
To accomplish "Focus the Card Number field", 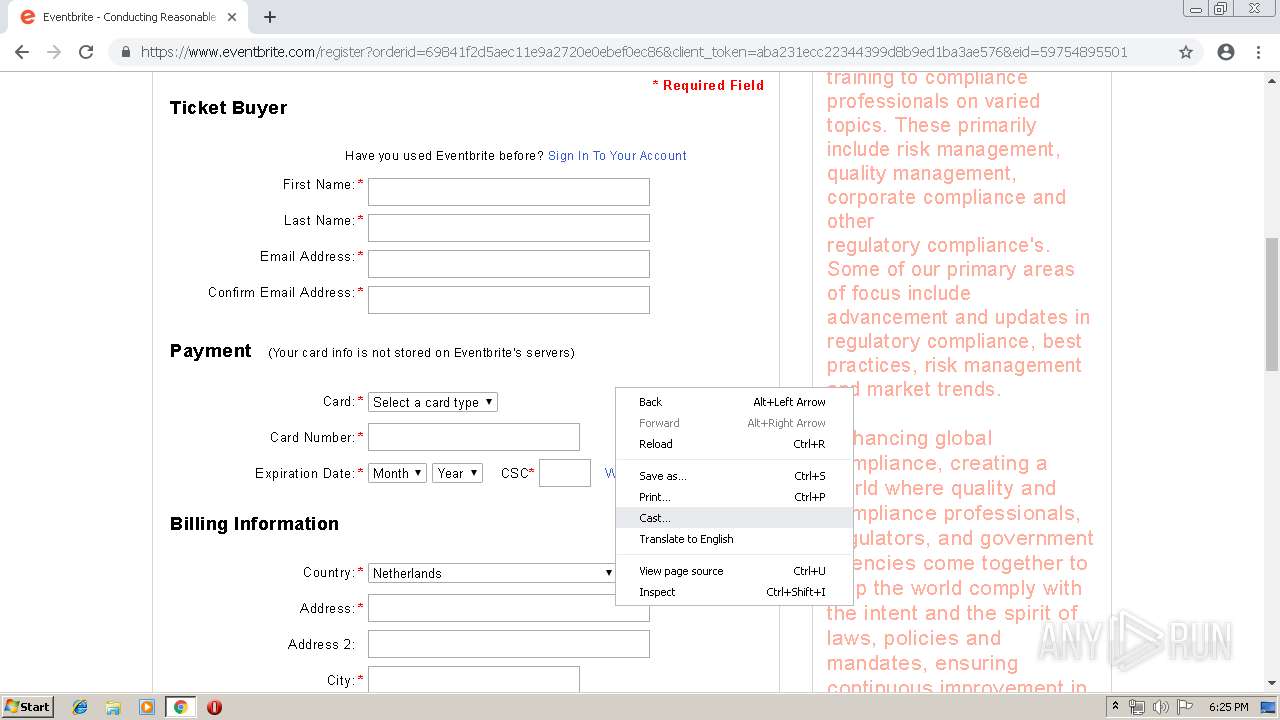I will pyautogui.click(x=474, y=437).
